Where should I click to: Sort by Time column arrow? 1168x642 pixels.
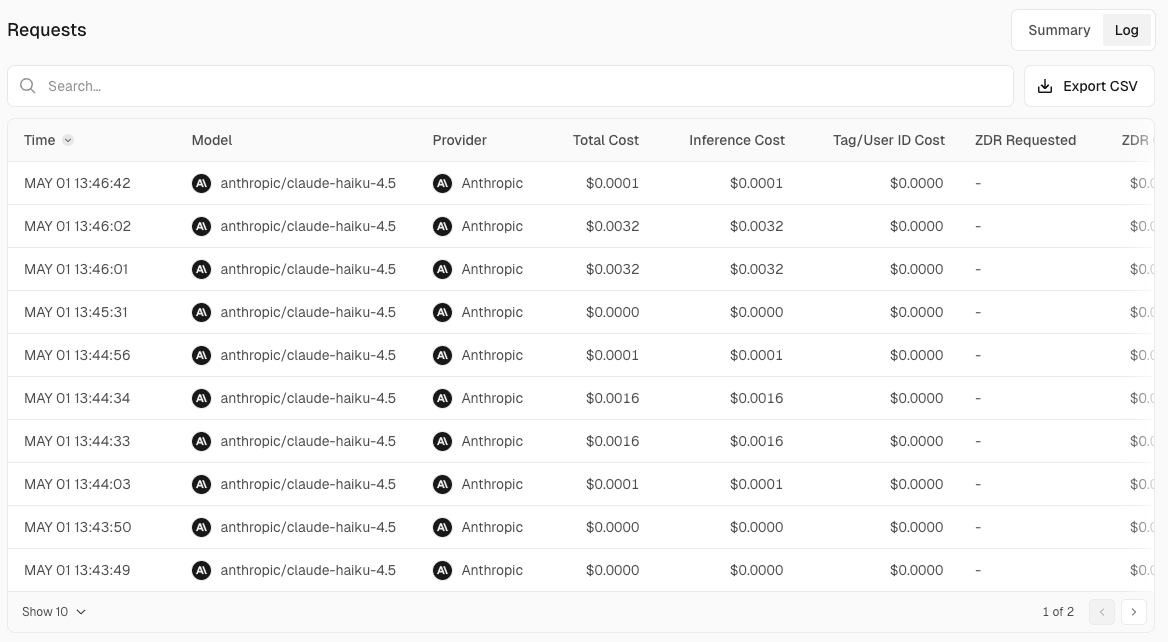[68, 140]
